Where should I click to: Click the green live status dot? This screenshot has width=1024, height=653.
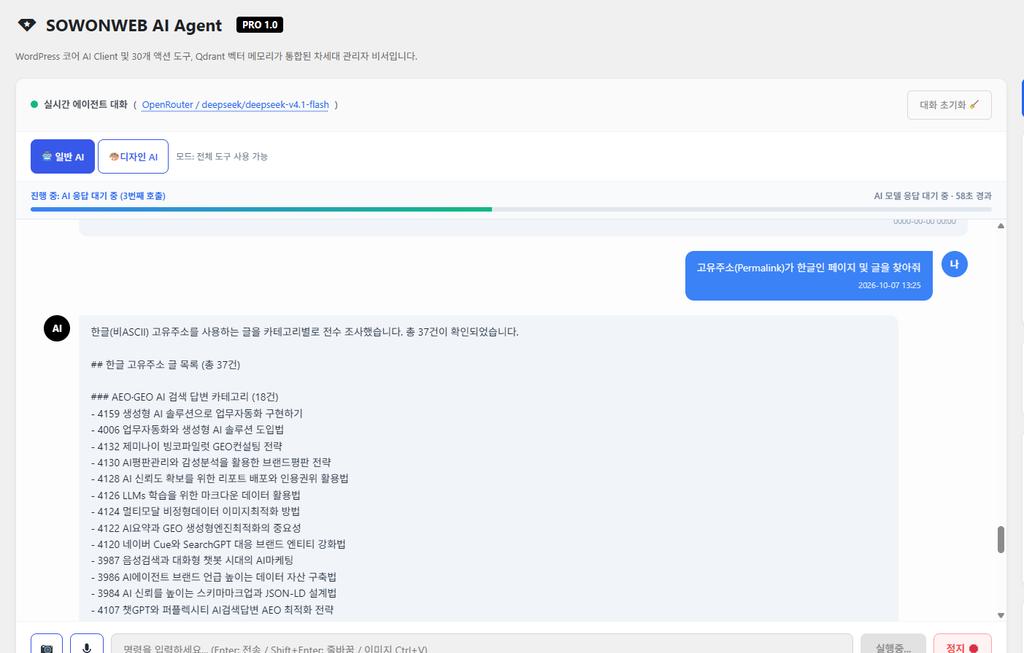pos(34,104)
